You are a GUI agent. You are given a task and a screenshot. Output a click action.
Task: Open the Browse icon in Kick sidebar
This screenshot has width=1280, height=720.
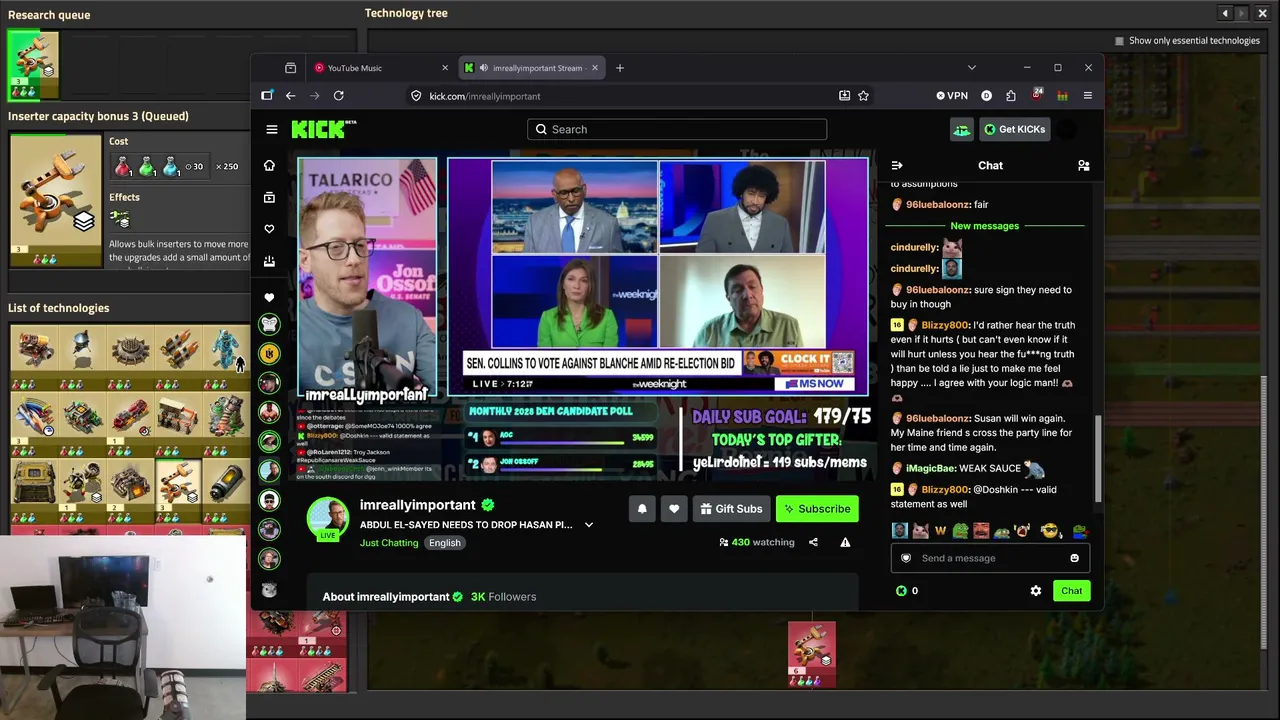269,197
